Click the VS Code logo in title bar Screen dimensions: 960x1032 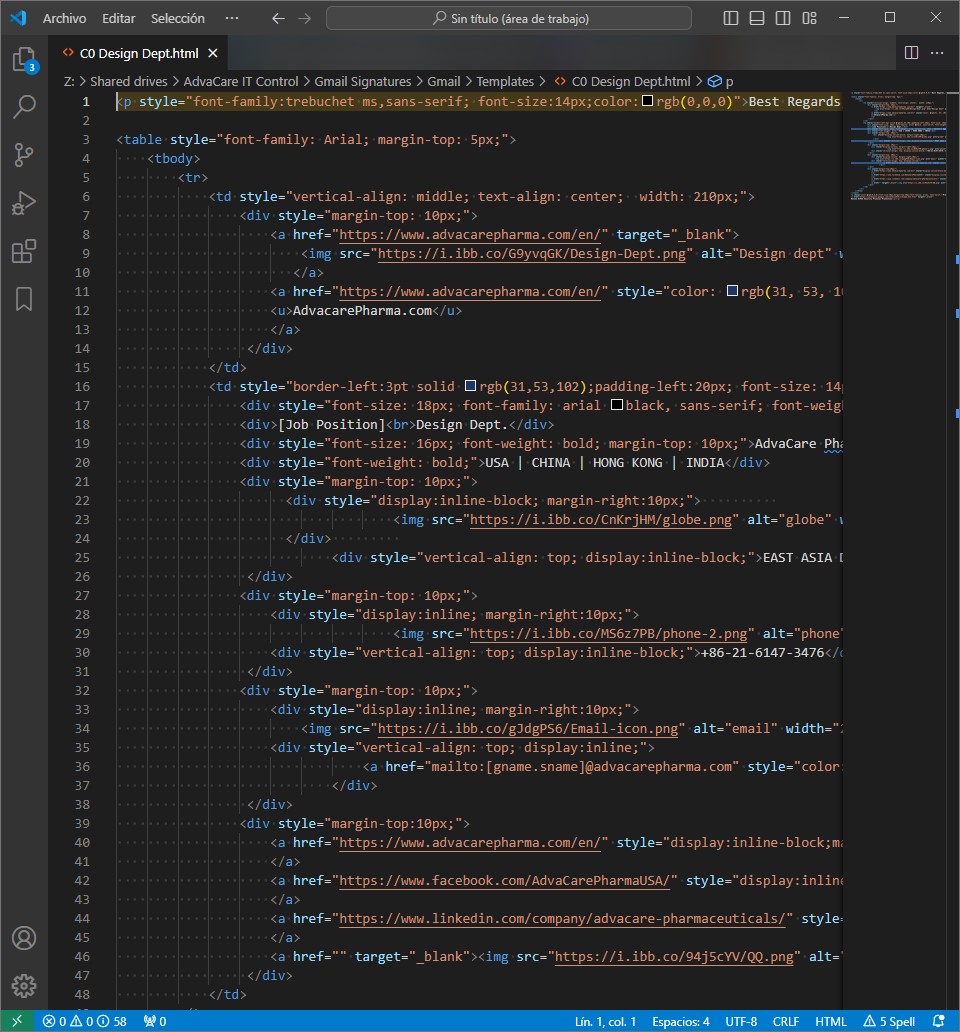(18, 18)
